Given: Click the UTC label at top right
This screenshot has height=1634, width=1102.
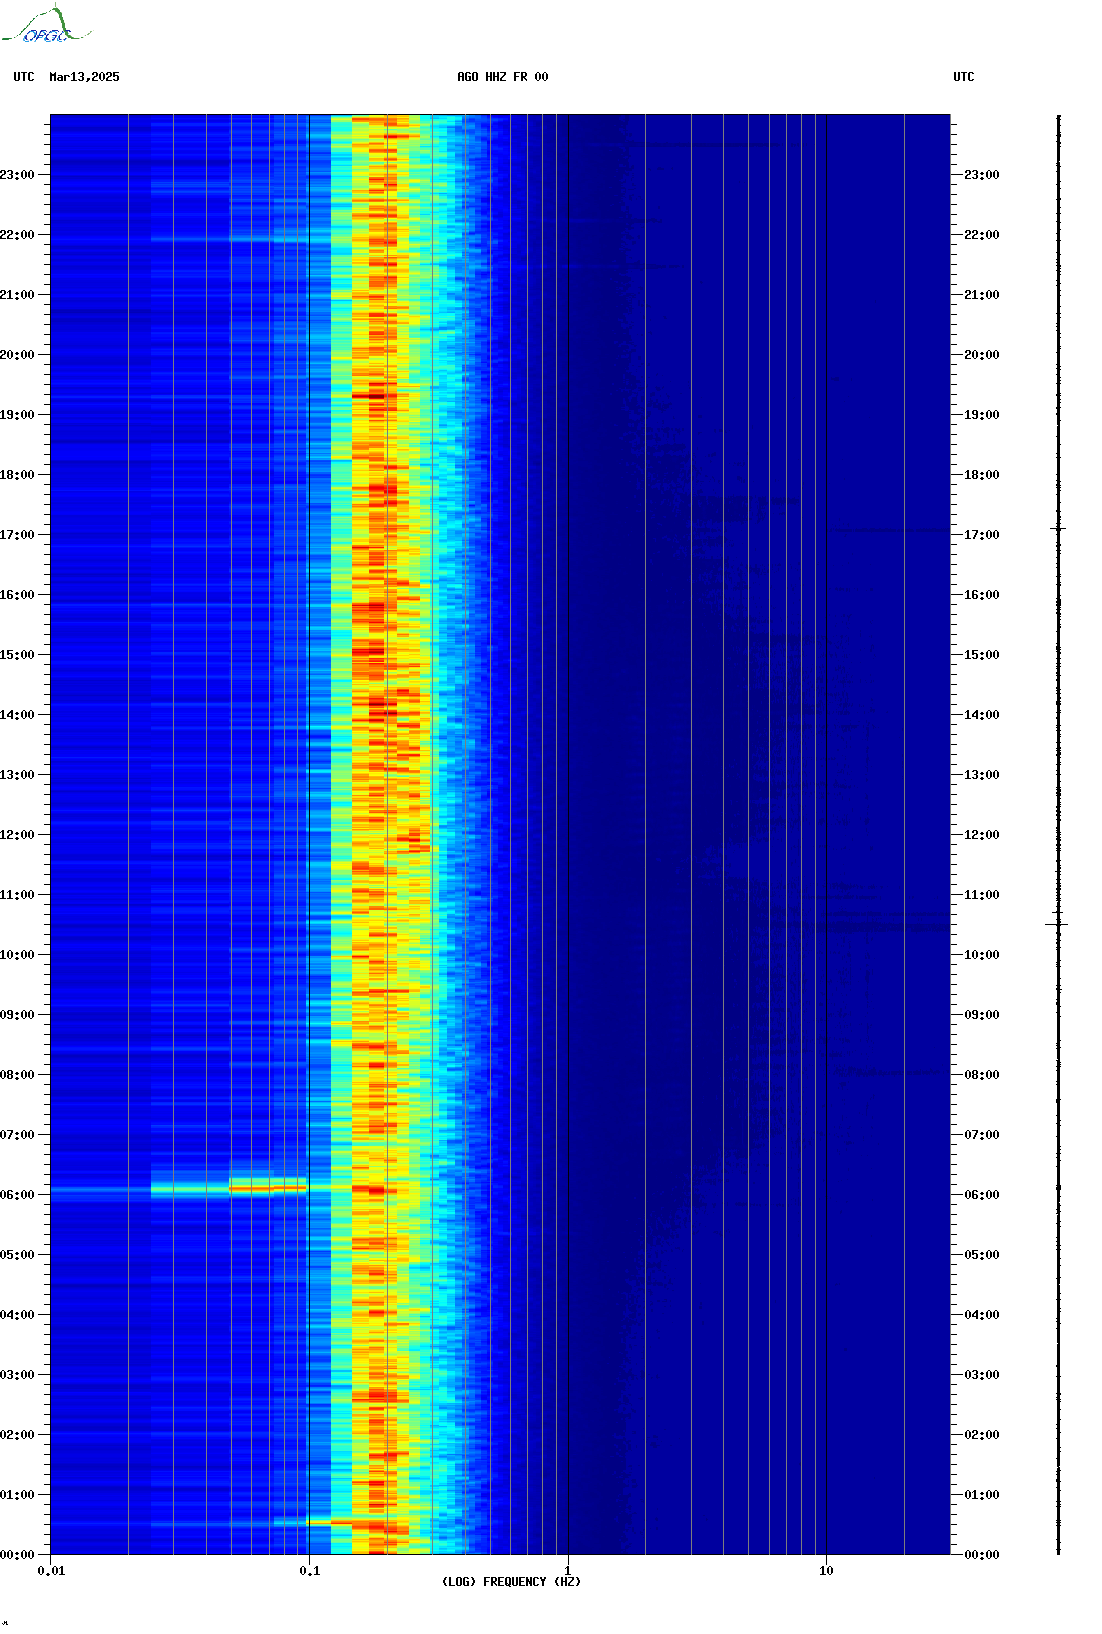Looking at the screenshot, I should pyautogui.click(x=964, y=77).
